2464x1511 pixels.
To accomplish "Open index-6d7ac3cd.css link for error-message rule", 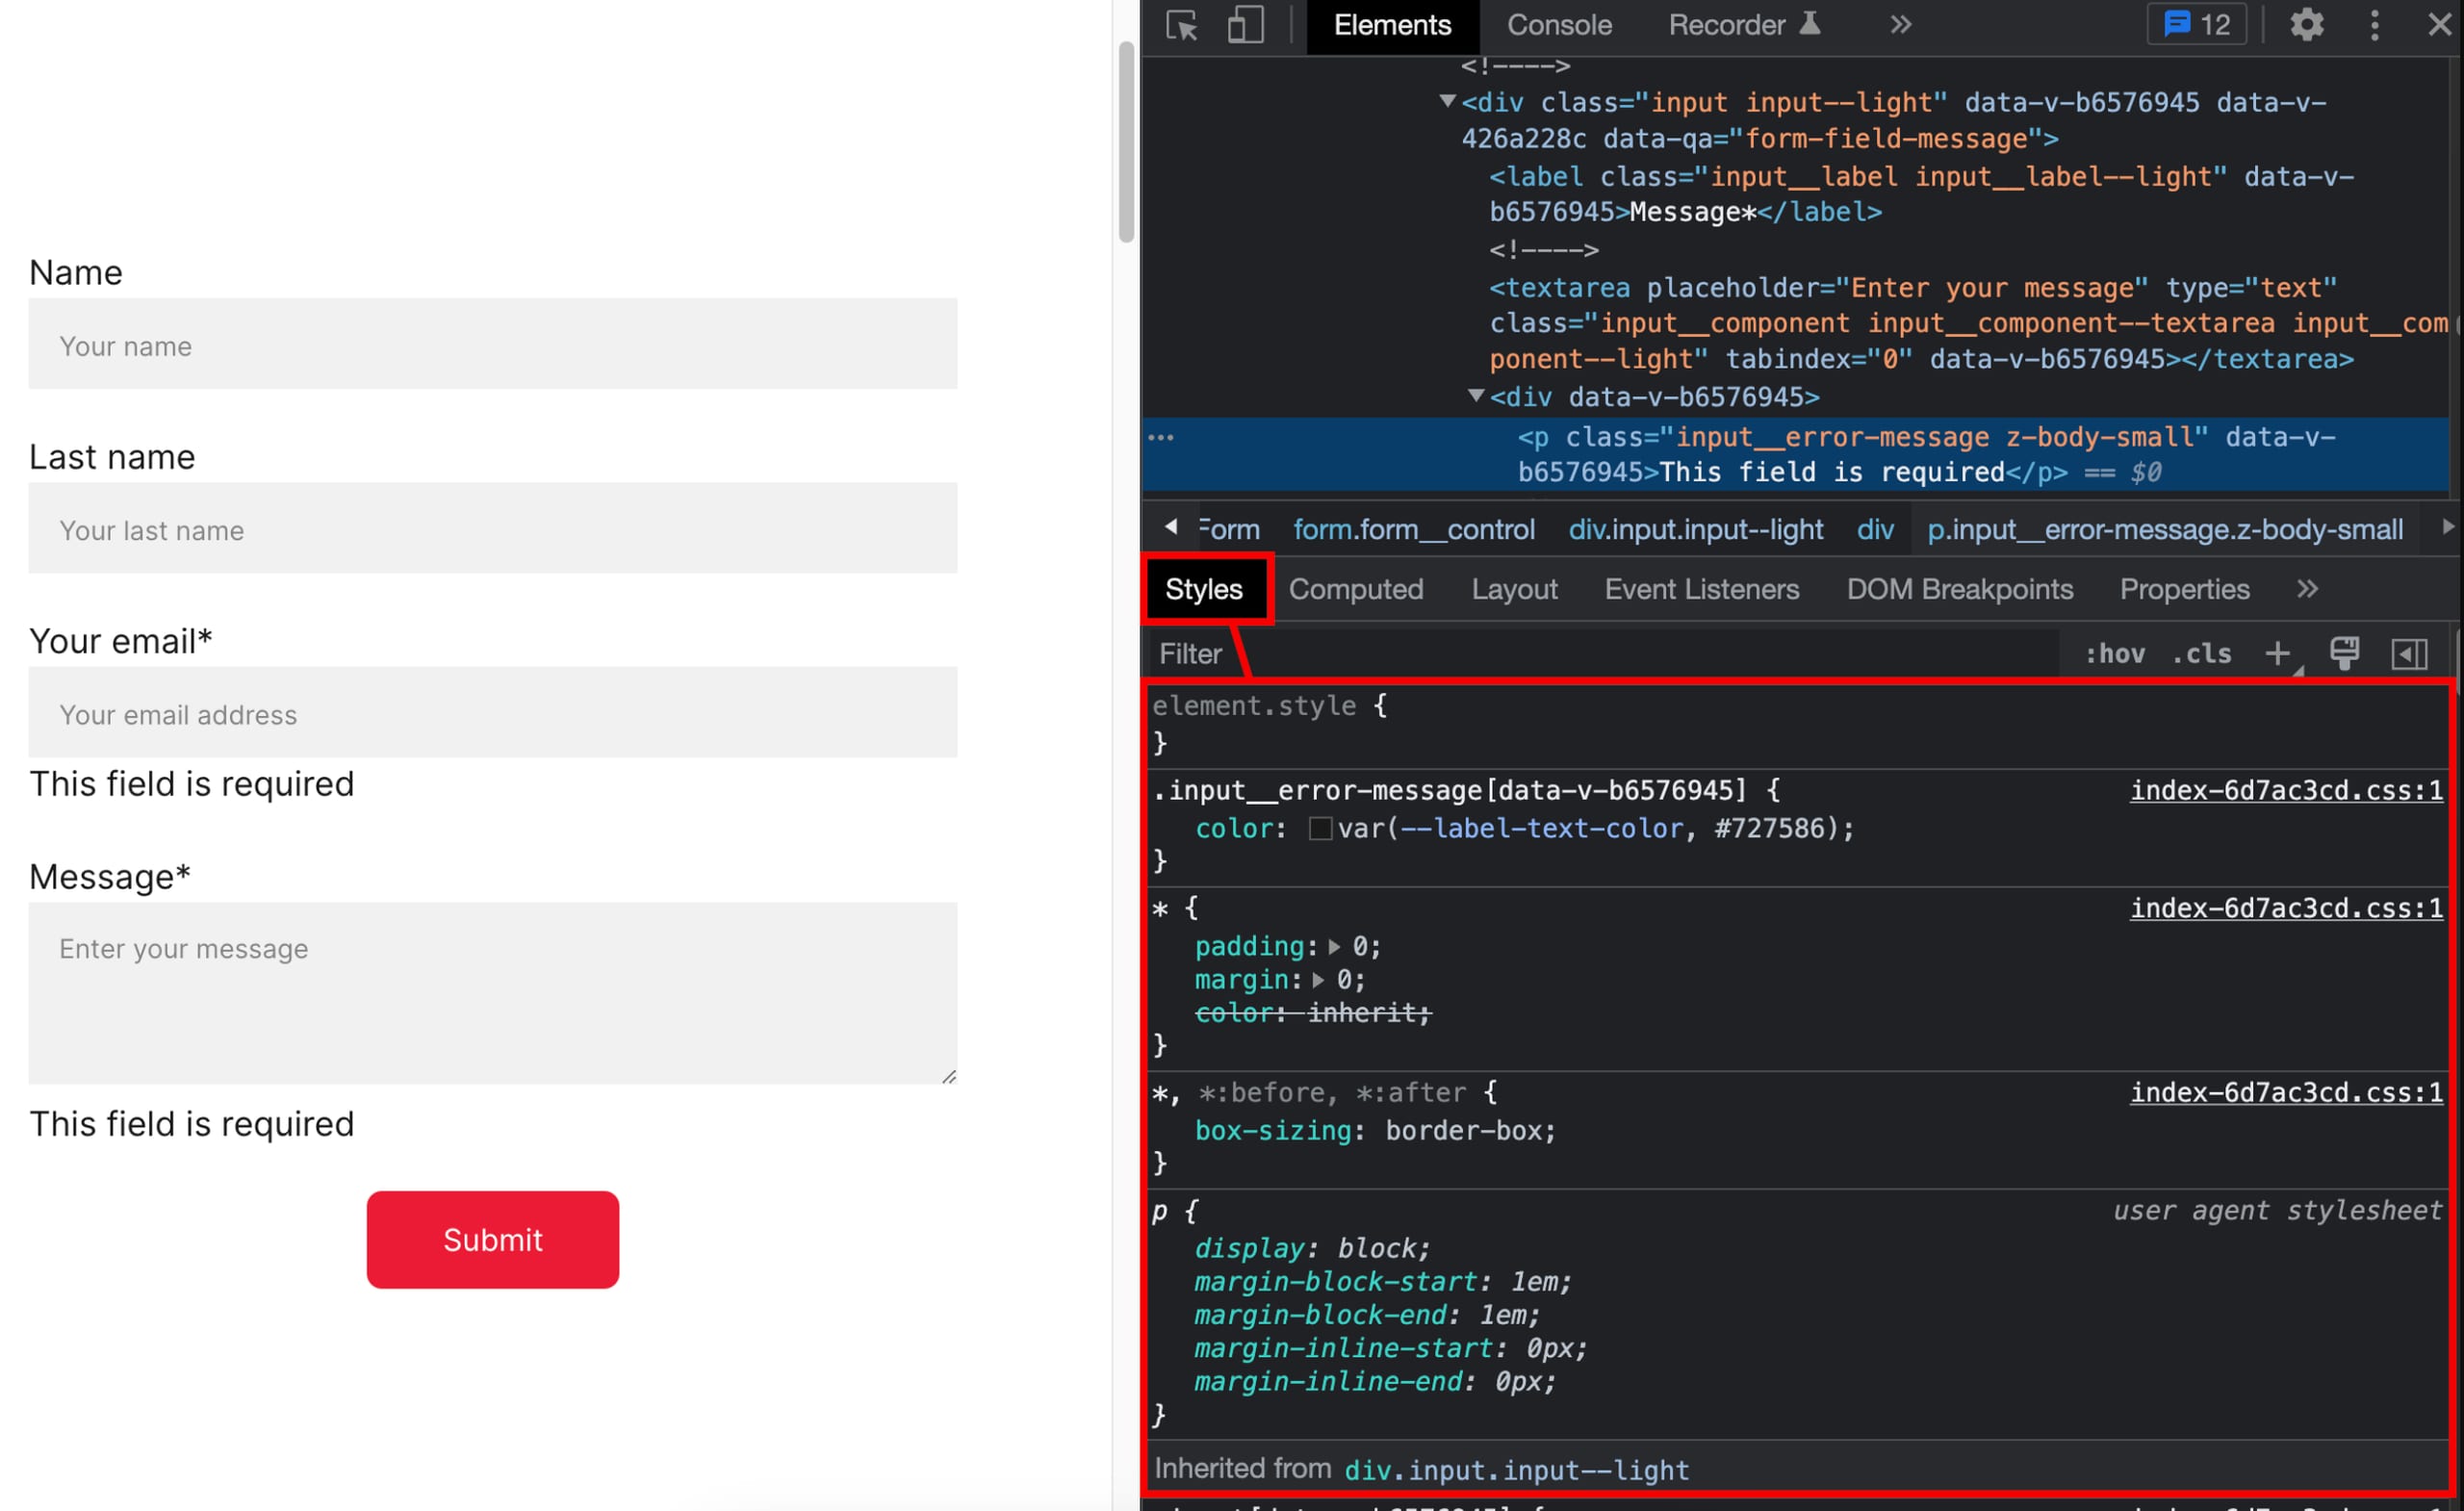I will [x=2285, y=790].
